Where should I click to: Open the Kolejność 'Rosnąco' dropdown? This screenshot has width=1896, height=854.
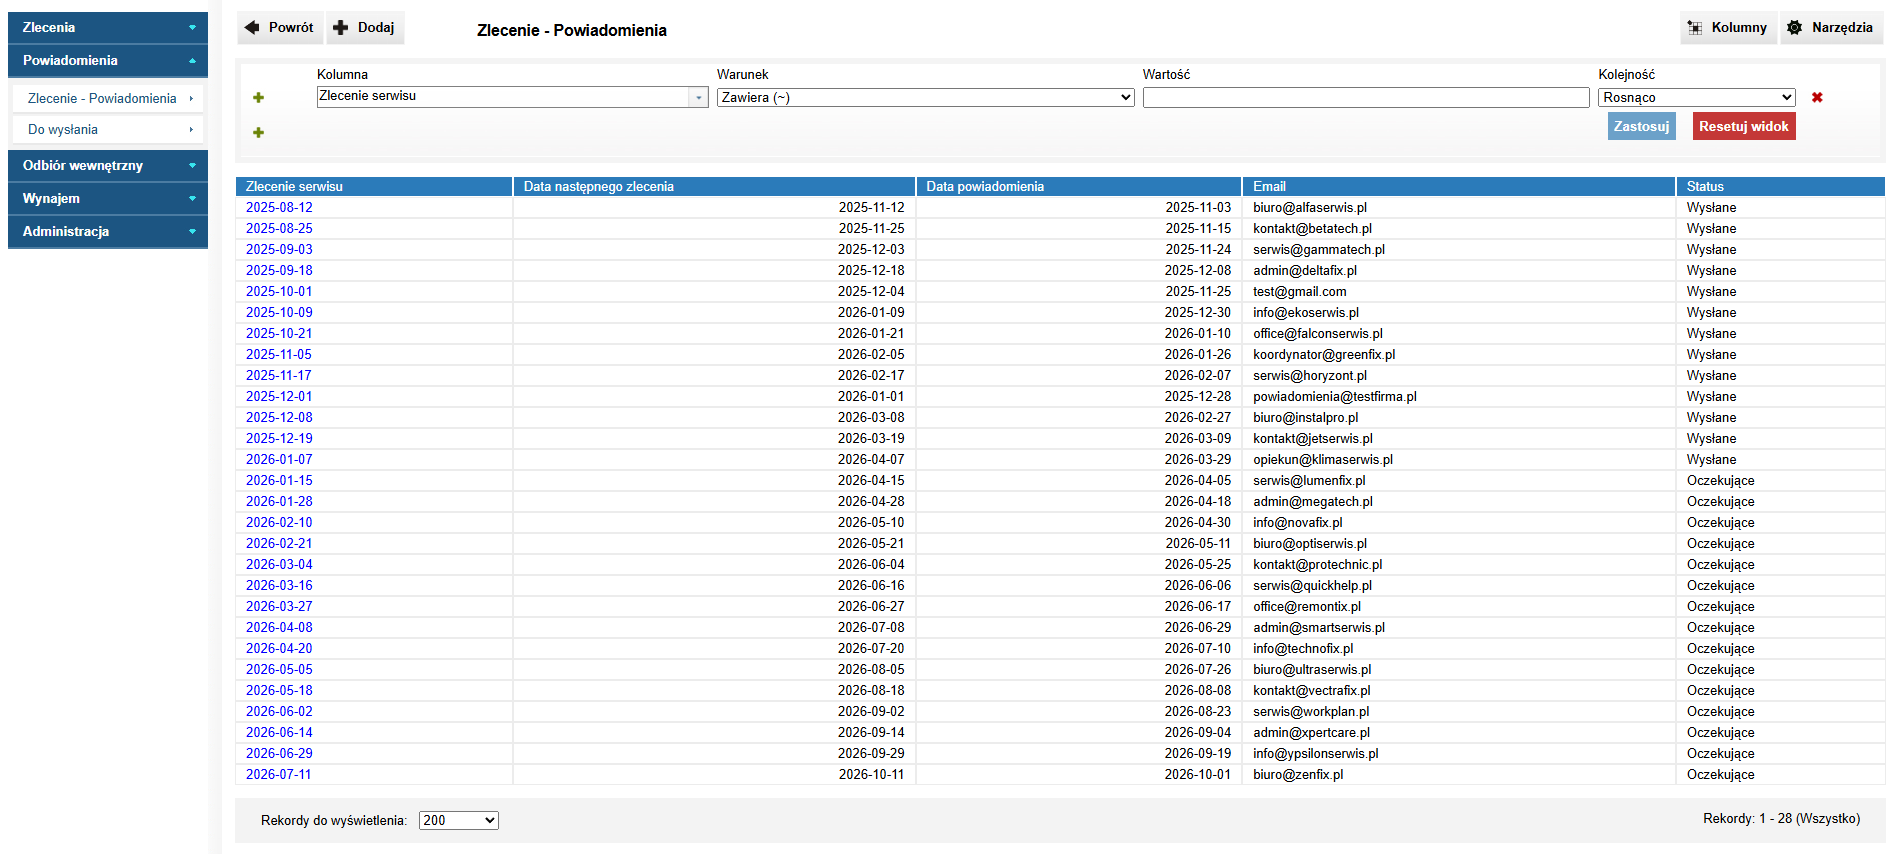click(x=1696, y=98)
